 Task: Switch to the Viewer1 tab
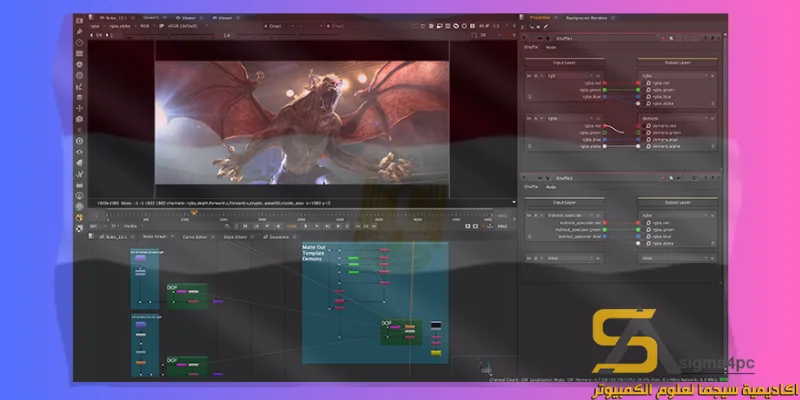tap(151, 17)
